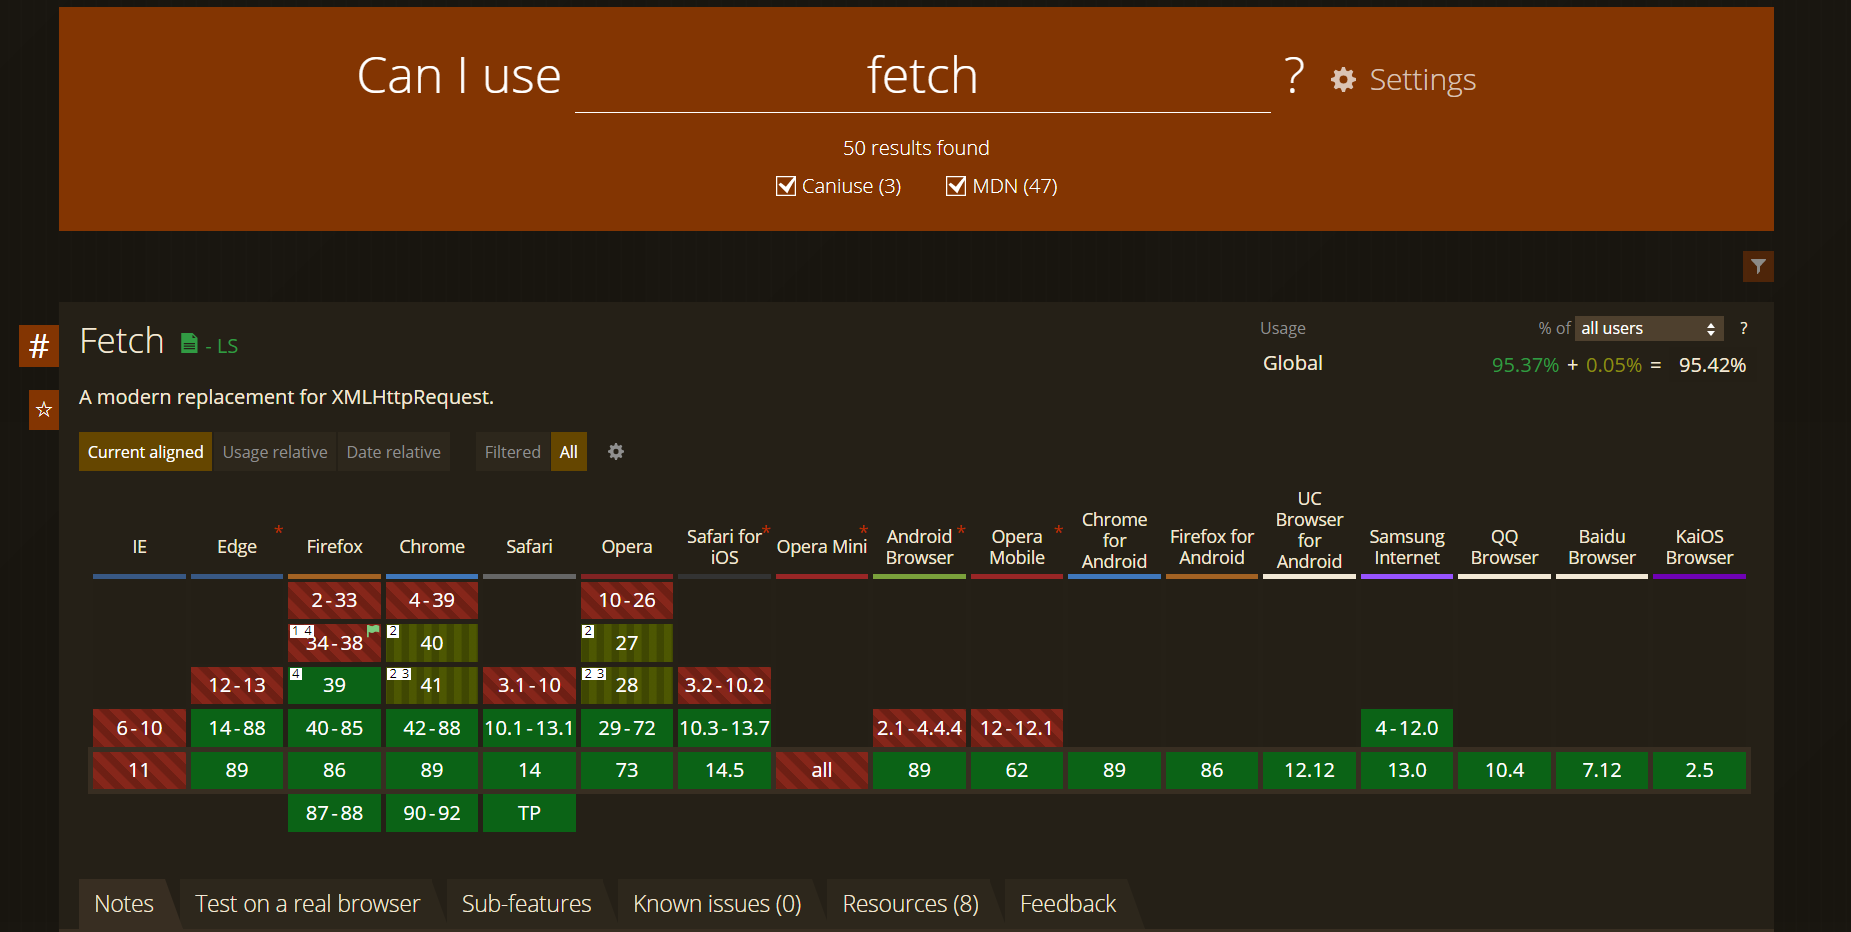Open the table display options gear

pyautogui.click(x=616, y=452)
